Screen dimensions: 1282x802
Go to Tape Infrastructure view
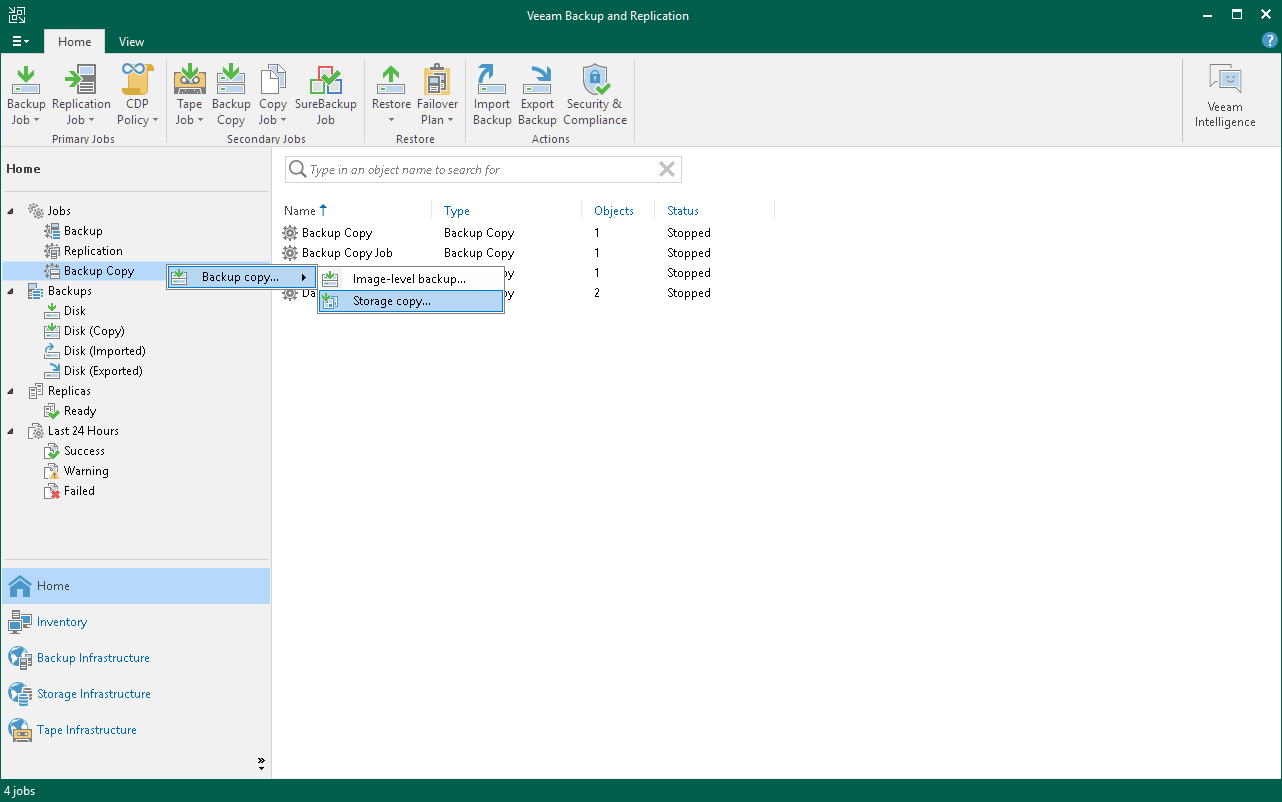pos(87,730)
